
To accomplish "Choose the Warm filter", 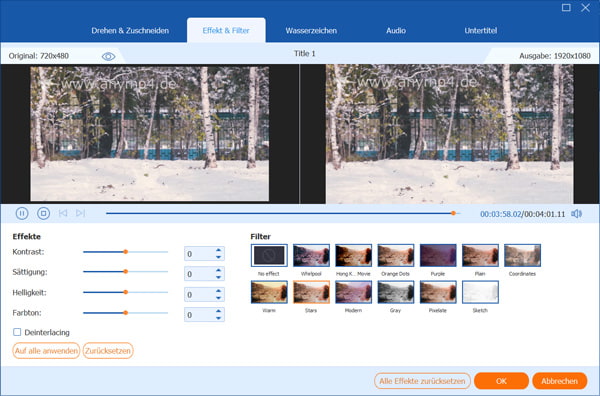I will [x=269, y=292].
